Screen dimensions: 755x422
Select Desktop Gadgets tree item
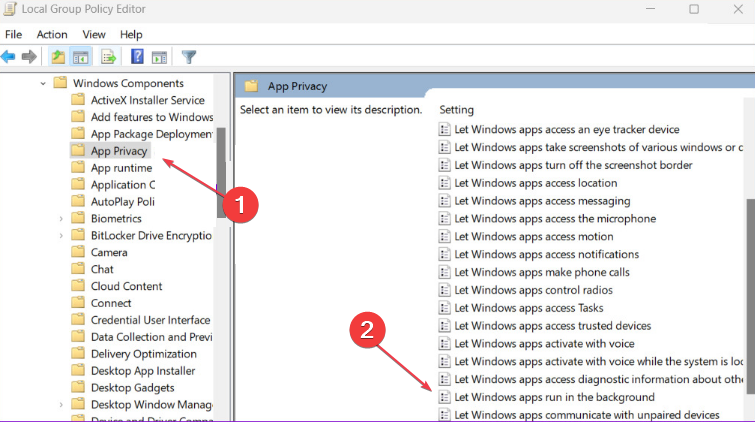(132, 387)
